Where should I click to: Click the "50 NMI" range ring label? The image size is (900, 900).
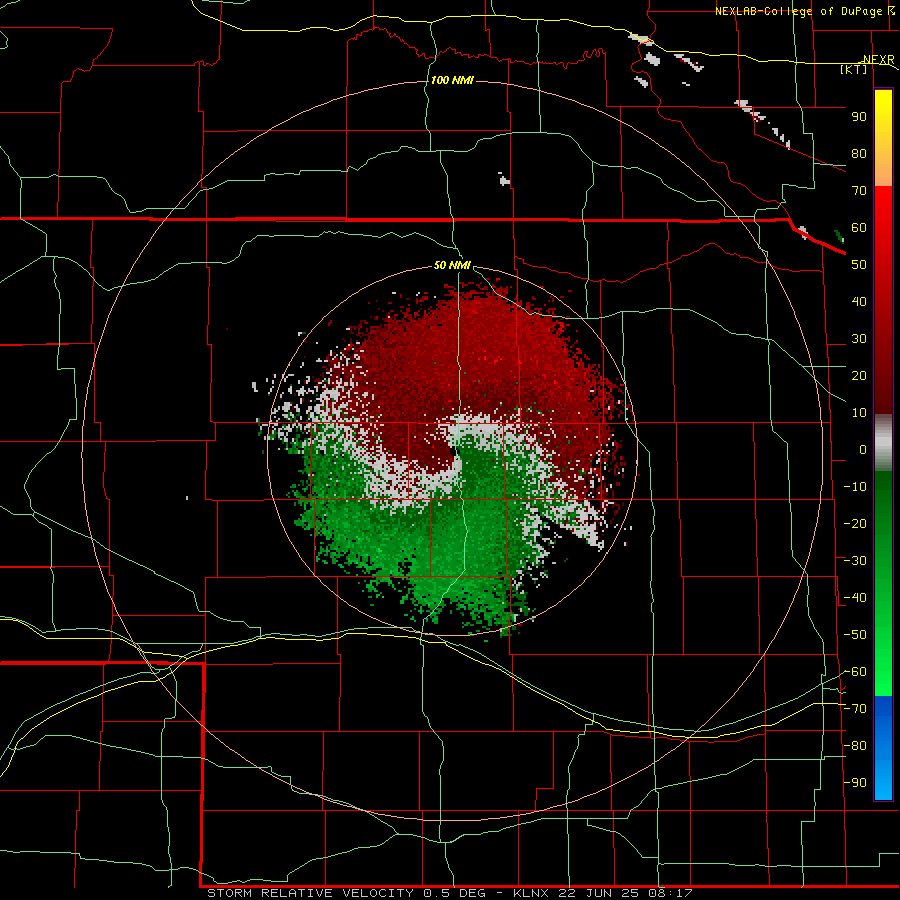(x=452, y=265)
